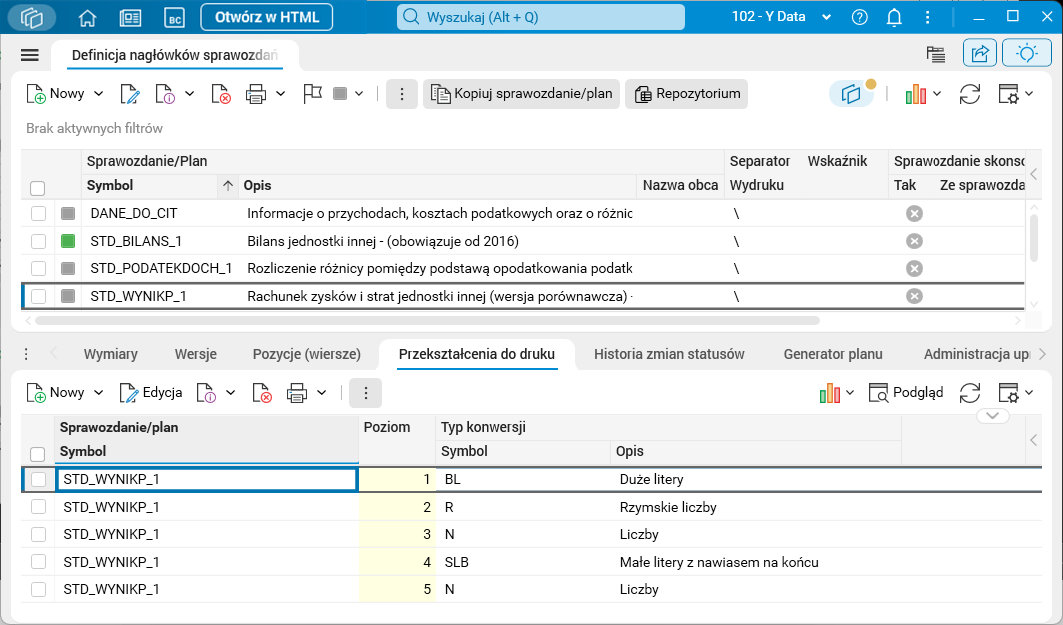The width and height of the screenshot is (1063, 625).
Task: Expand lower printer dropdown arrow
Action: tap(322, 393)
